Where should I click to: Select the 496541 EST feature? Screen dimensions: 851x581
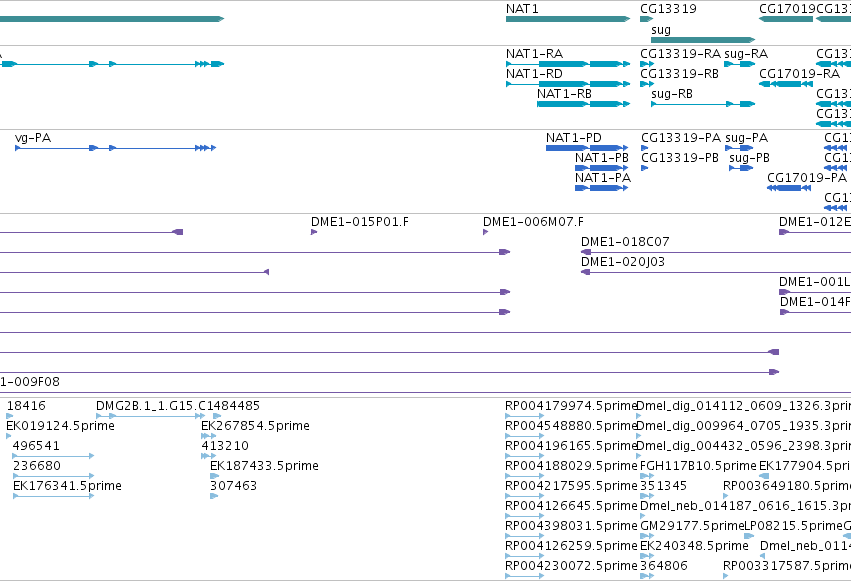[53, 456]
